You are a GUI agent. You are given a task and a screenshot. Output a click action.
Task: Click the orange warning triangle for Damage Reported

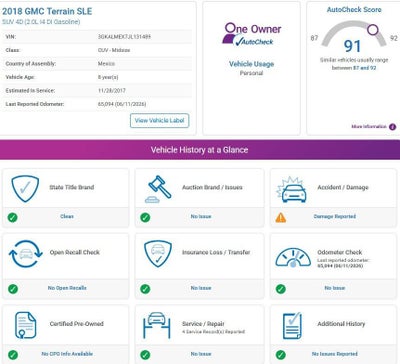tap(281, 218)
